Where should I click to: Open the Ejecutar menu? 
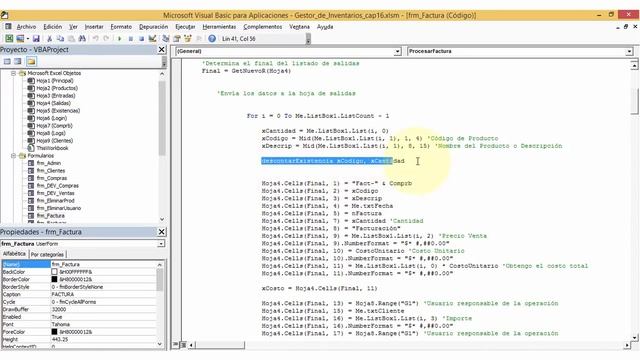click(185, 27)
